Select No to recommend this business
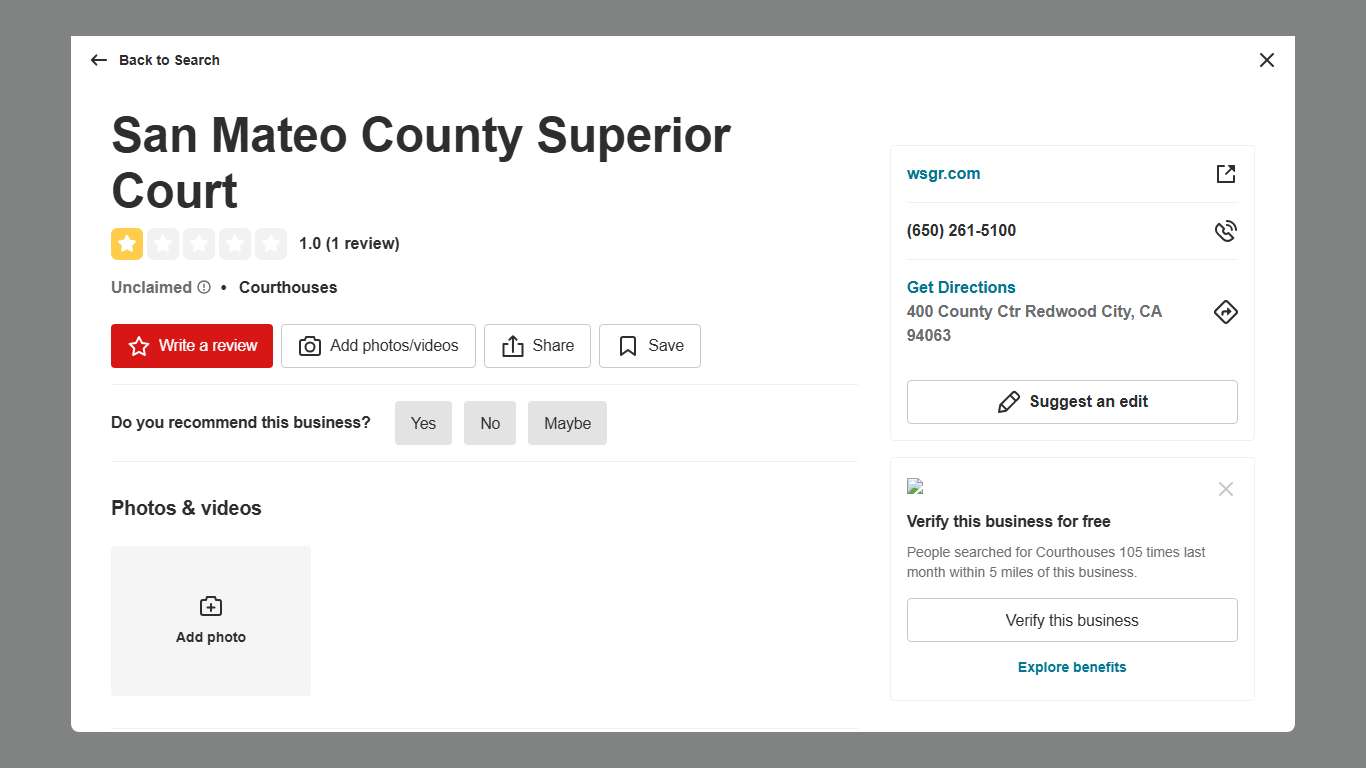The image size is (1366, 768). pos(490,423)
